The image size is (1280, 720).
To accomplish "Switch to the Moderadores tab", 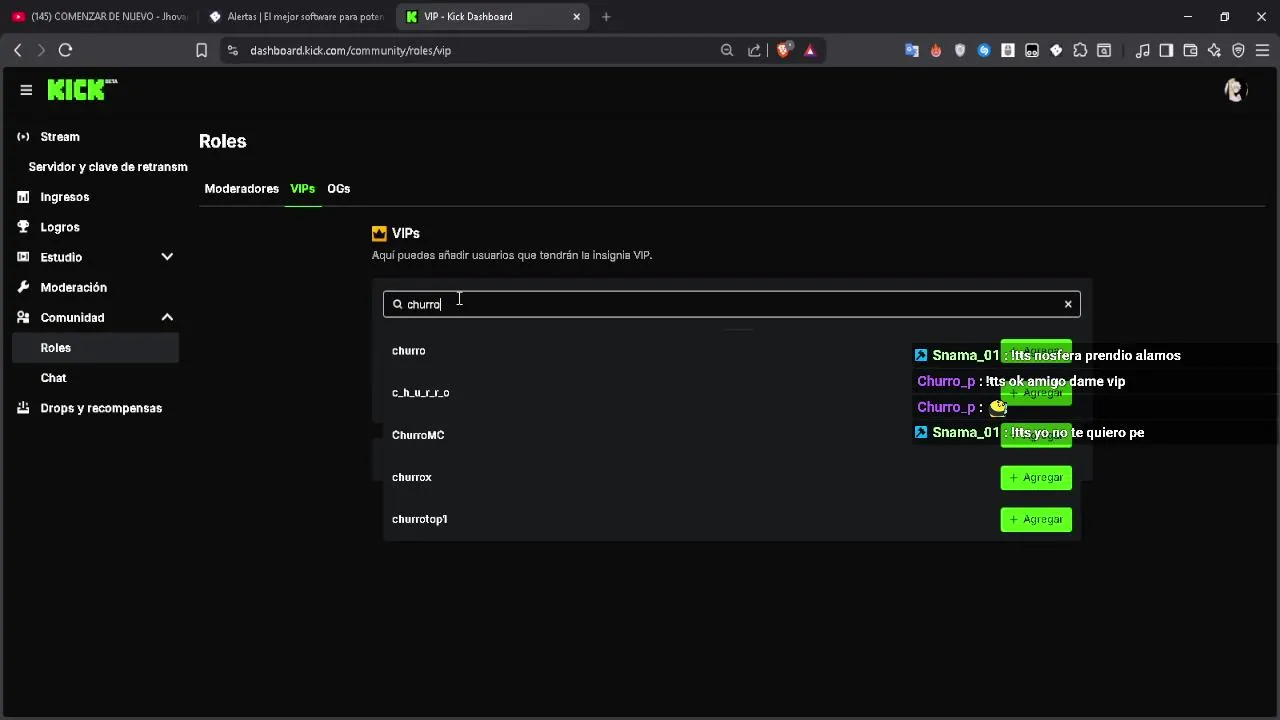I will coord(241,189).
